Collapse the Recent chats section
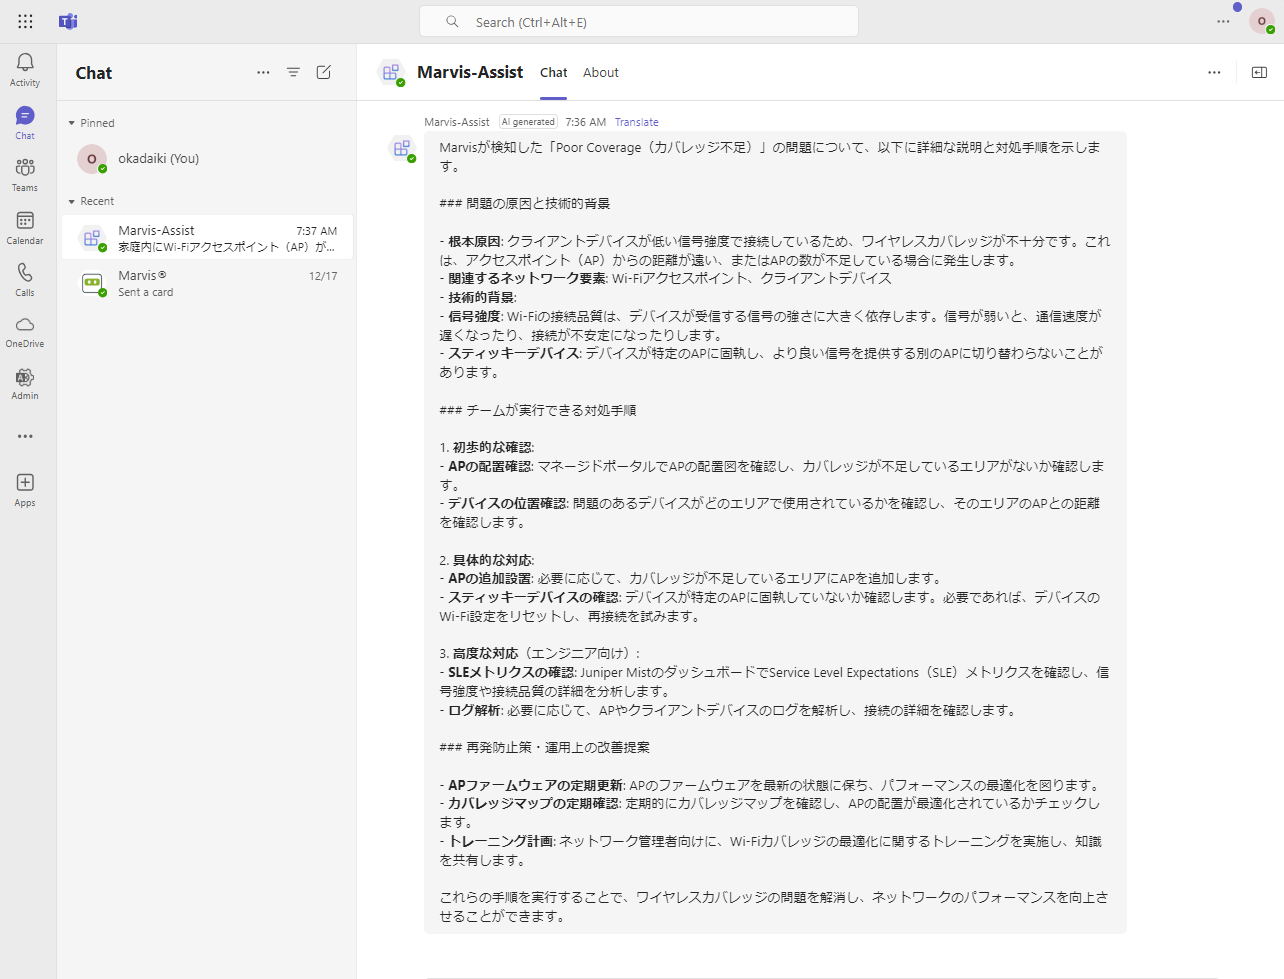 tap(72, 201)
